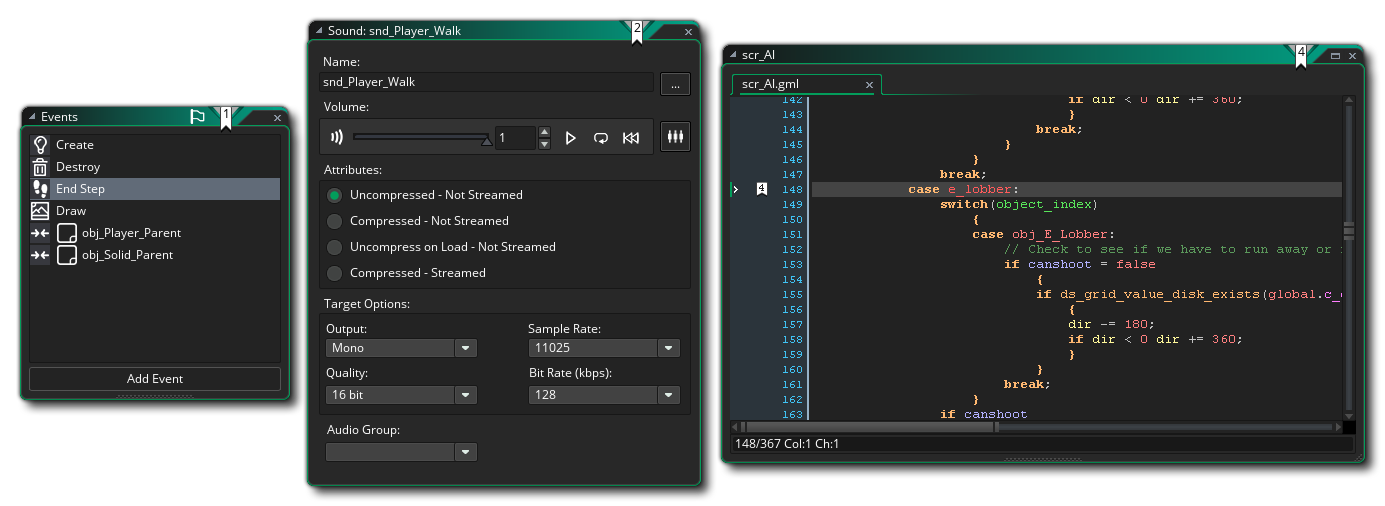Rewind the sound preview to start
The height and width of the screenshot is (506, 1385).
631,138
